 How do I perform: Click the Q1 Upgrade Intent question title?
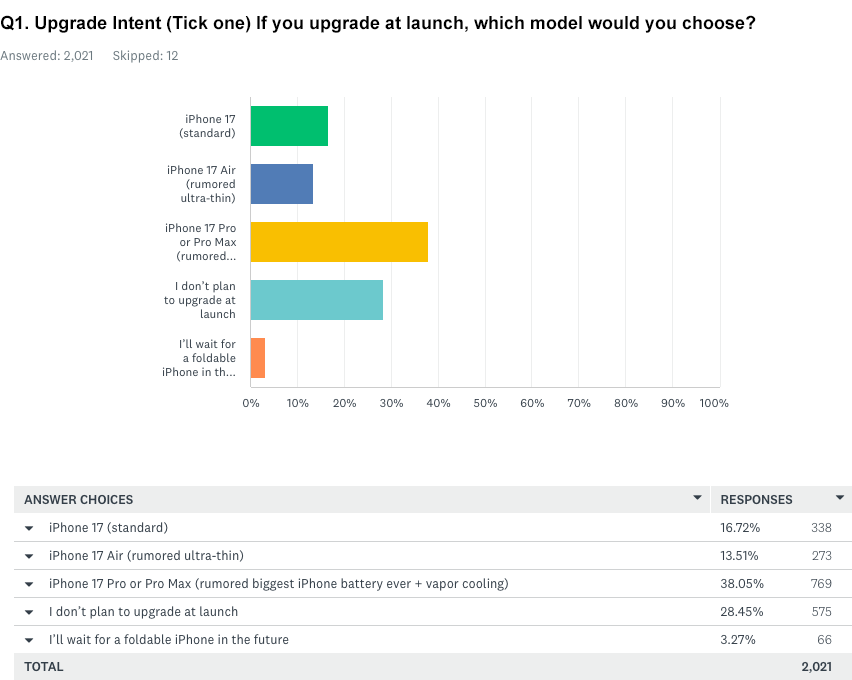click(x=378, y=23)
